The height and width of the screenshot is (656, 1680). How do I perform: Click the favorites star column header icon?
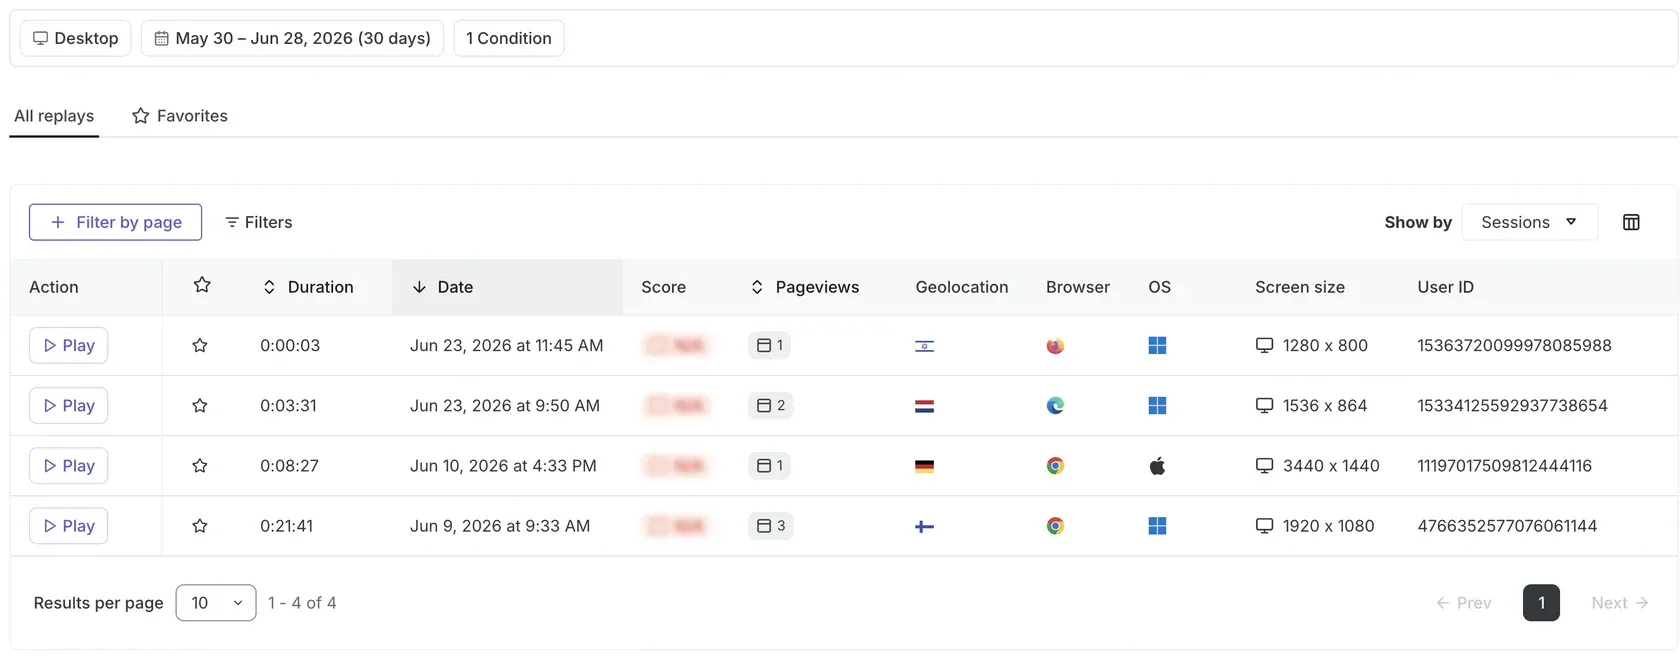point(202,286)
